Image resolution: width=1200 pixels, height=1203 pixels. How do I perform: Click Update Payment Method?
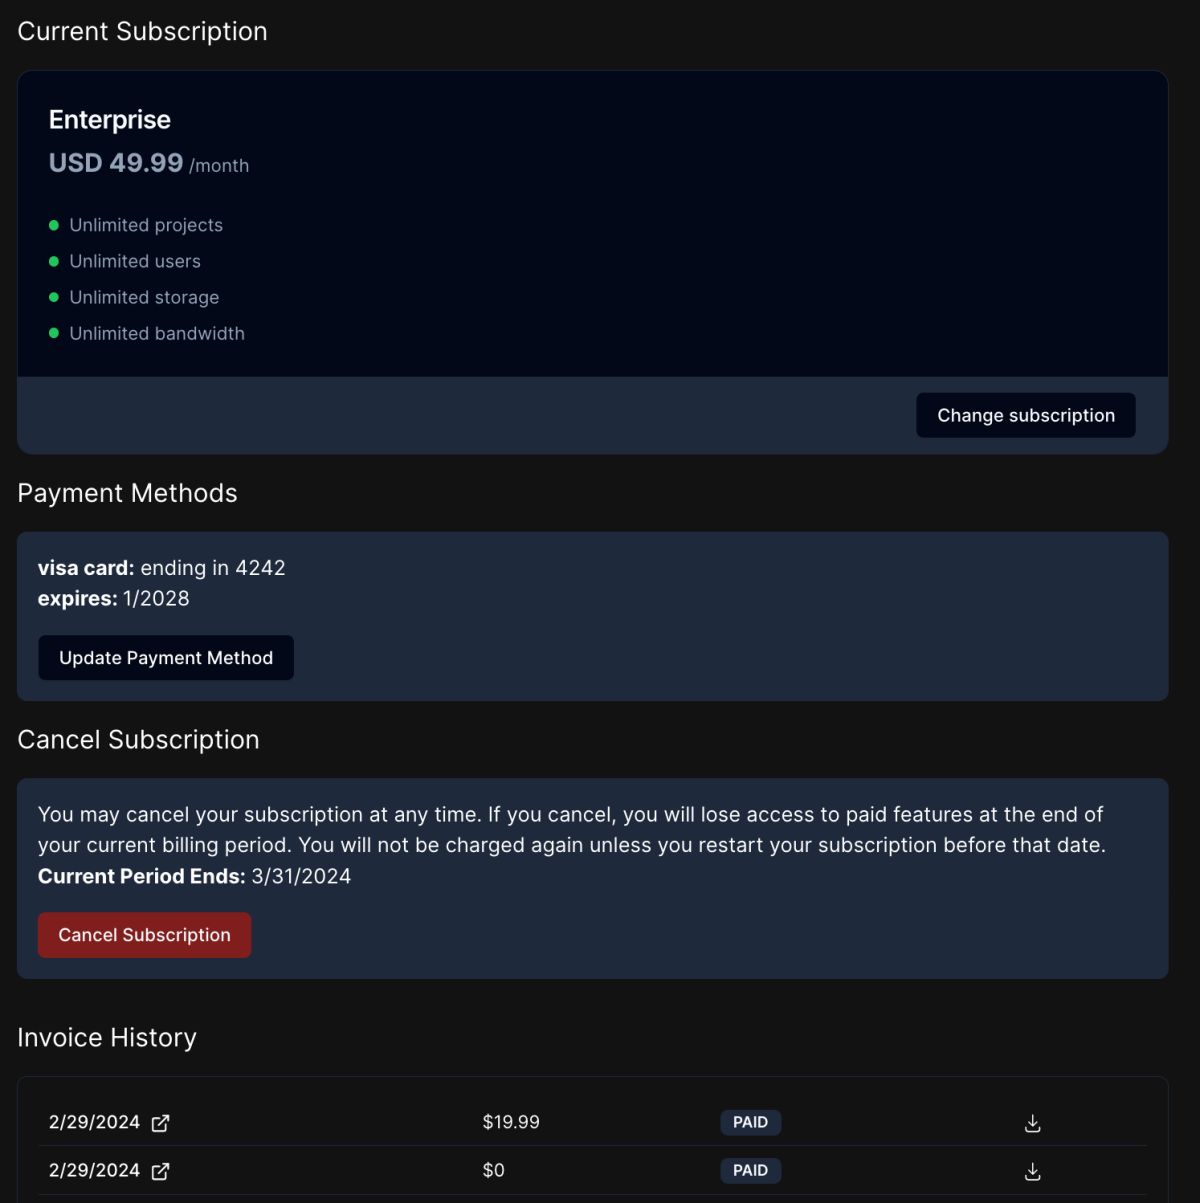pos(166,658)
